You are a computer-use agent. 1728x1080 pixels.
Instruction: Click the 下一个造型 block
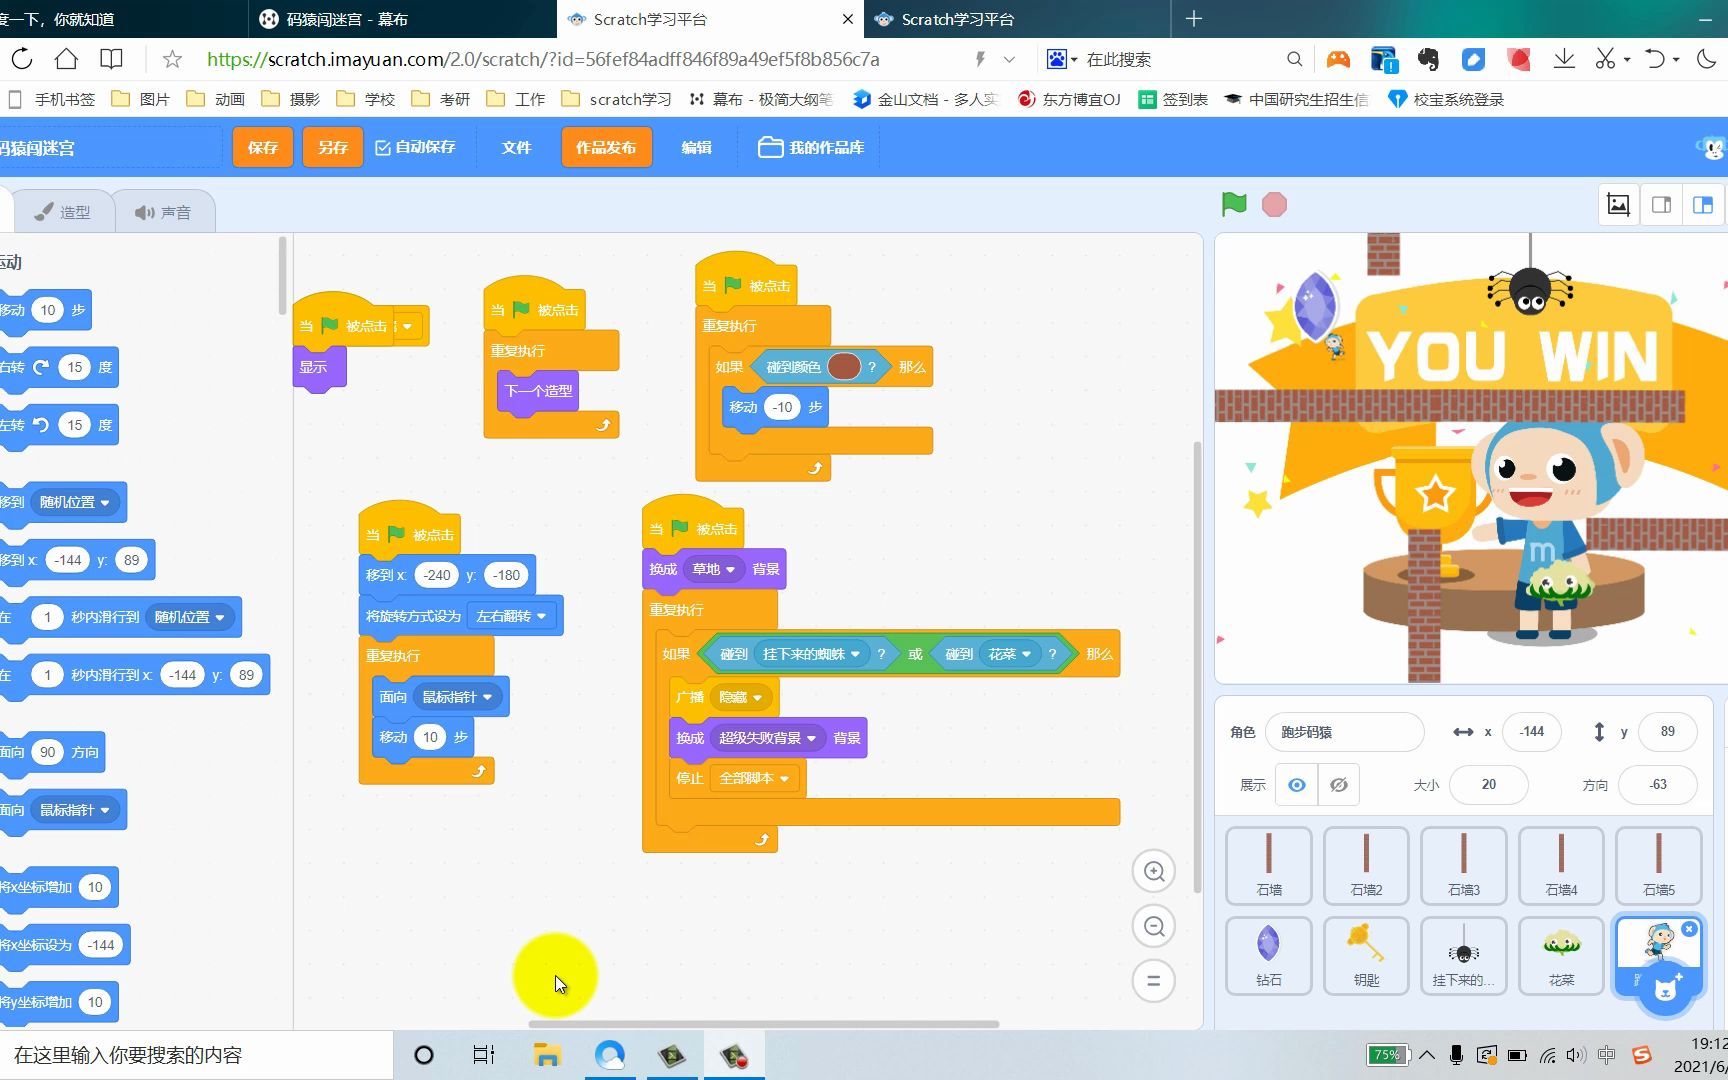point(538,391)
